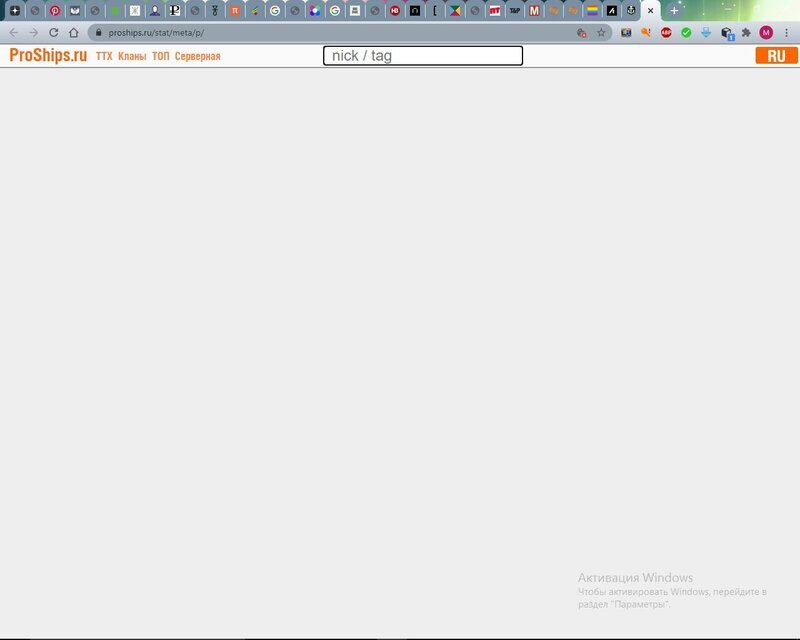Reload the current page
The height and width of the screenshot is (640, 800).
[54, 32]
